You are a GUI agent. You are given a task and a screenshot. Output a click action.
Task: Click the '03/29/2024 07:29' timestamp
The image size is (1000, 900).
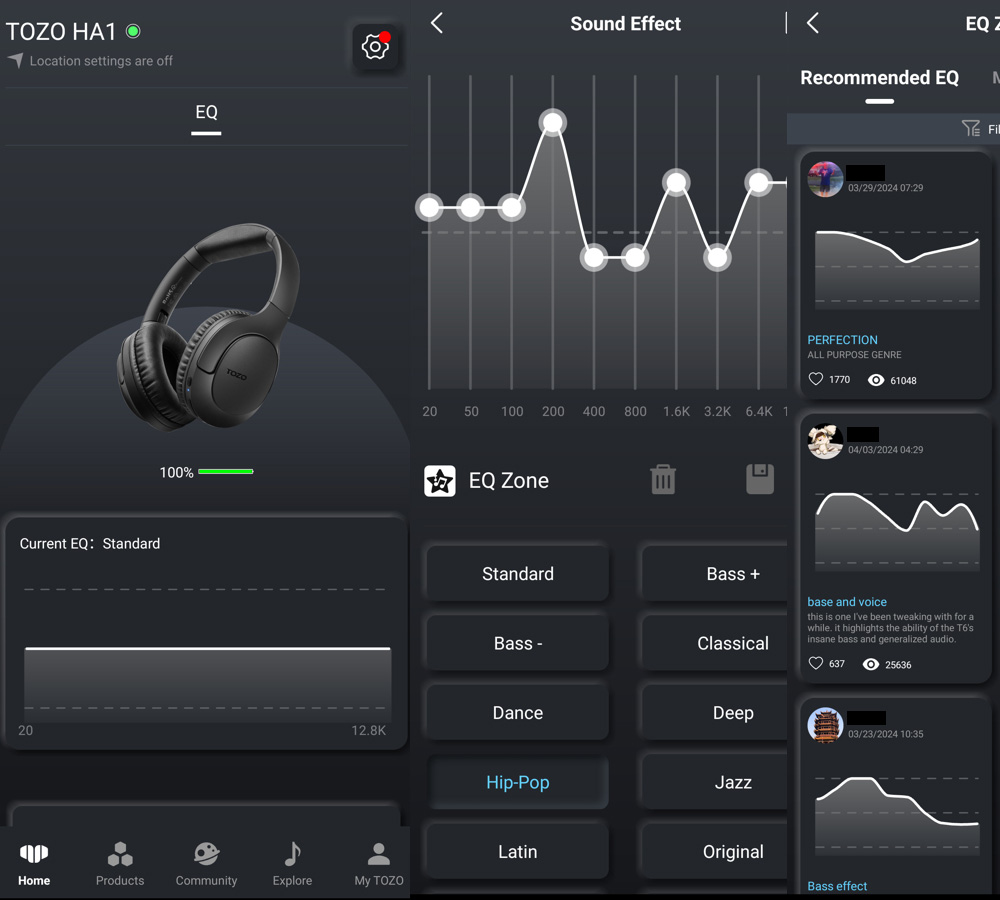(885, 188)
